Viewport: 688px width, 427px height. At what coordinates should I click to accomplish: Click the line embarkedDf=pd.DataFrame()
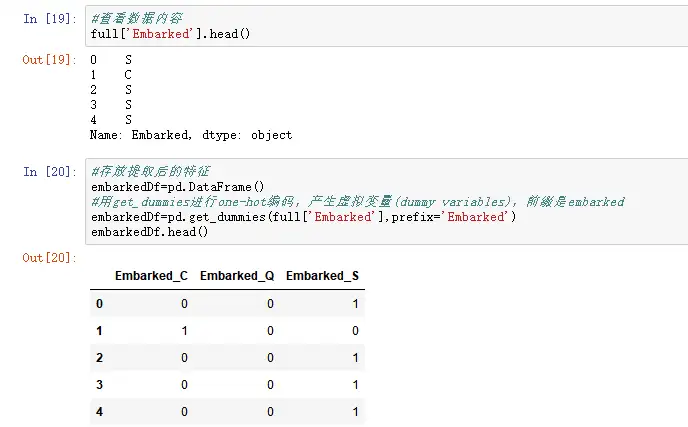click(x=178, y=187)
